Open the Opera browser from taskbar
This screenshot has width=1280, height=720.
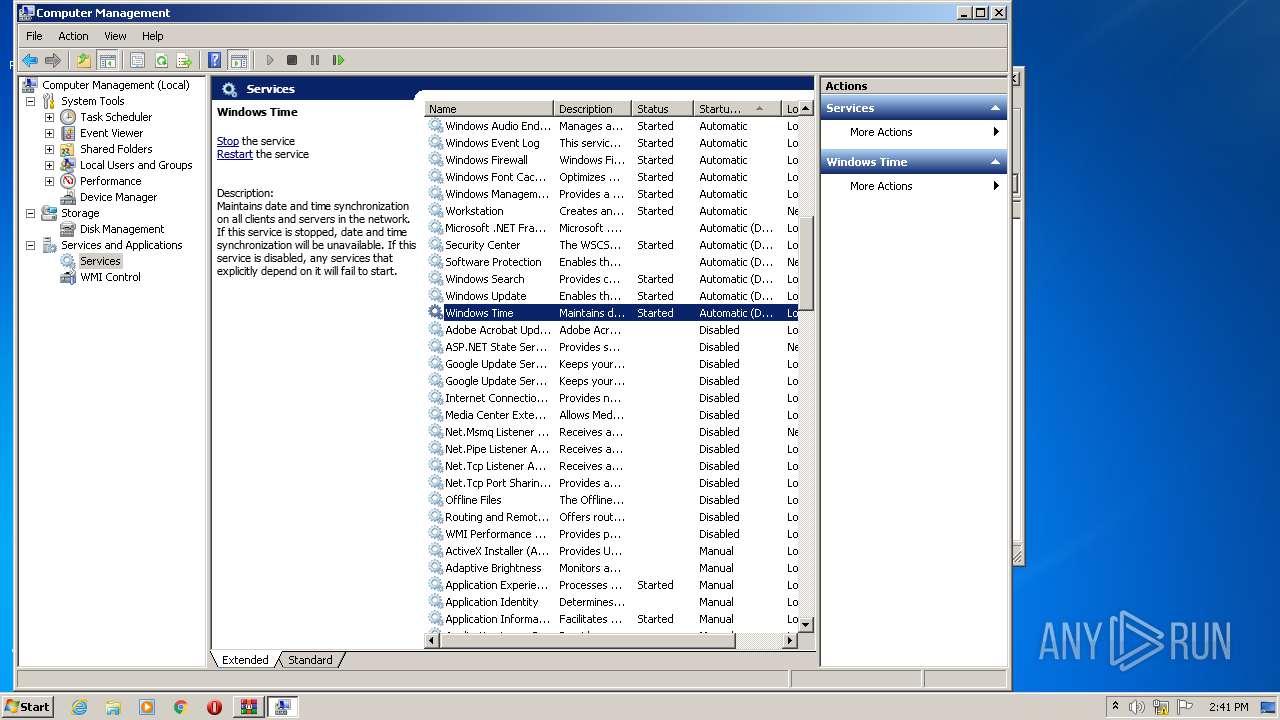click(x=214, y=707)
